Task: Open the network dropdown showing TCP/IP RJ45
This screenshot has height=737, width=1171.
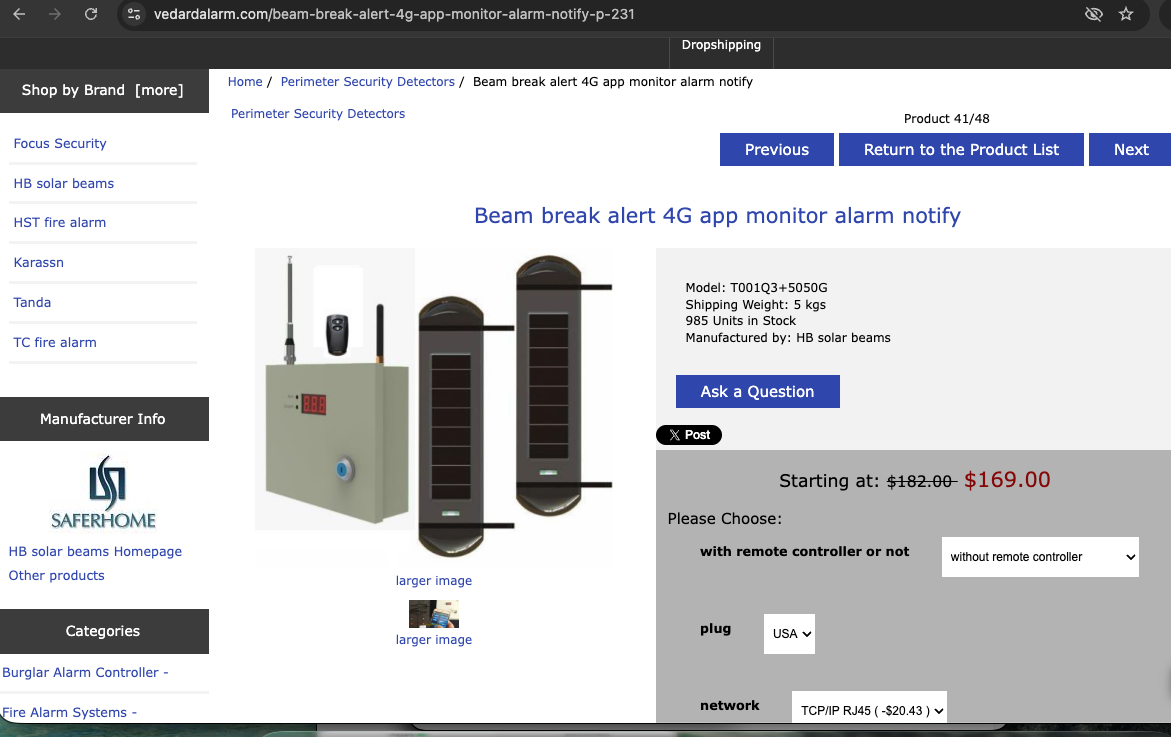Action: [868, 710]
